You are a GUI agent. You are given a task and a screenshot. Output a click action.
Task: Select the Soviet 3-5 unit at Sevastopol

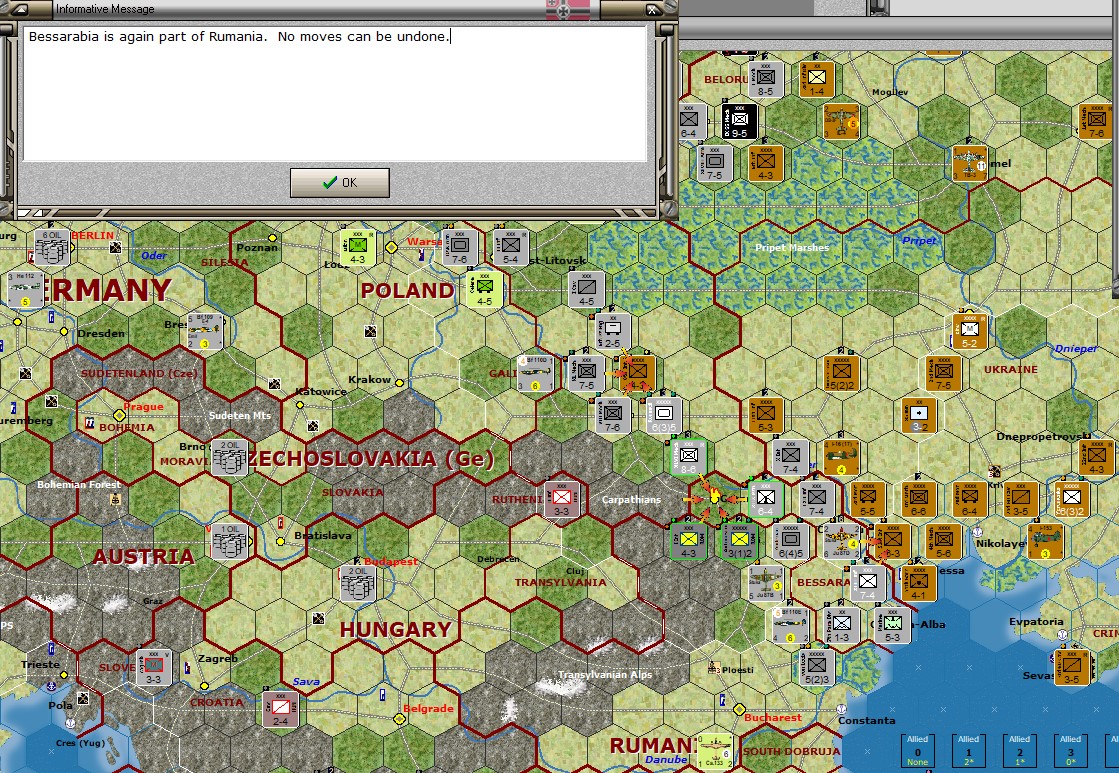[1071, 668]
